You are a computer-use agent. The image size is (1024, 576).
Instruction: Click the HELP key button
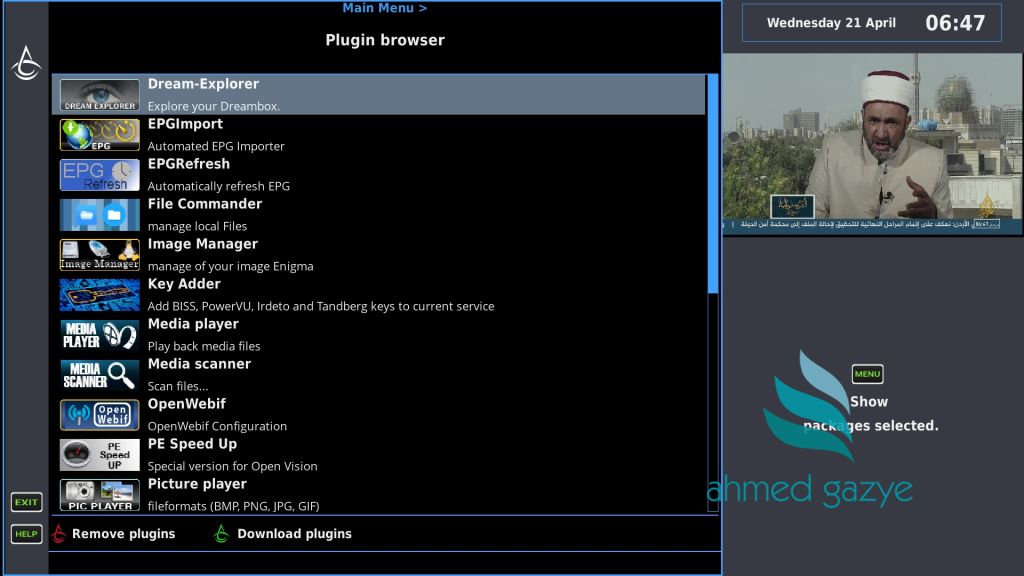(x=26, y=534)
